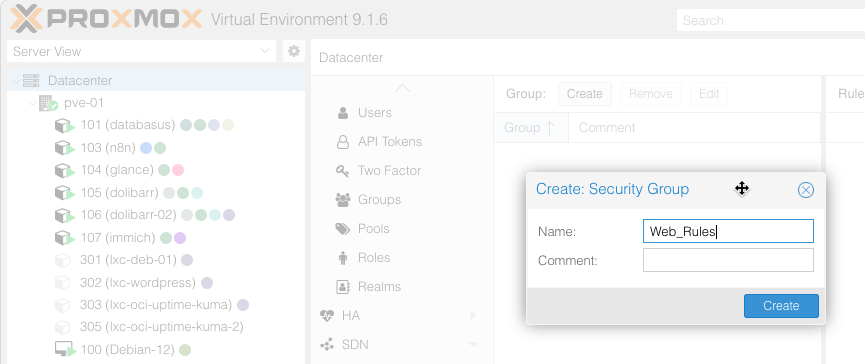Click the Roles person icon
Image resolution: width=865 pixels, height=364 pixels.
pos(343,258)
